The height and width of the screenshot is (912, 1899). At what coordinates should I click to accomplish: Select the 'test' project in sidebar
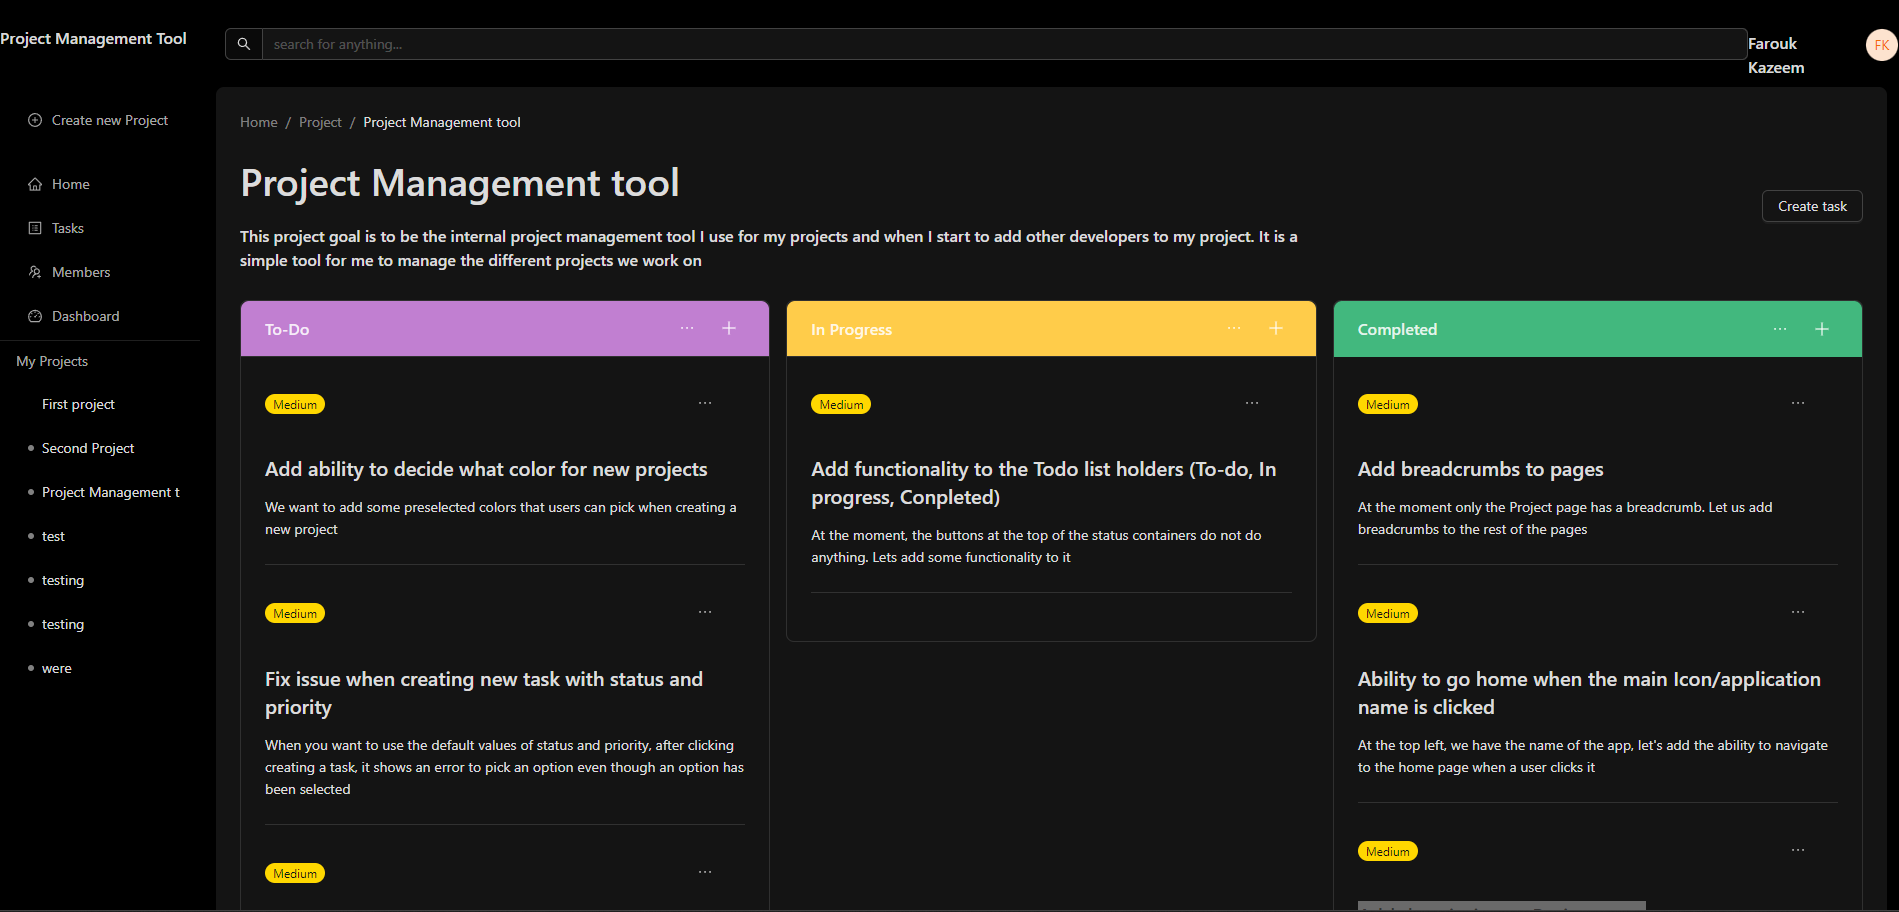[53, 536]
